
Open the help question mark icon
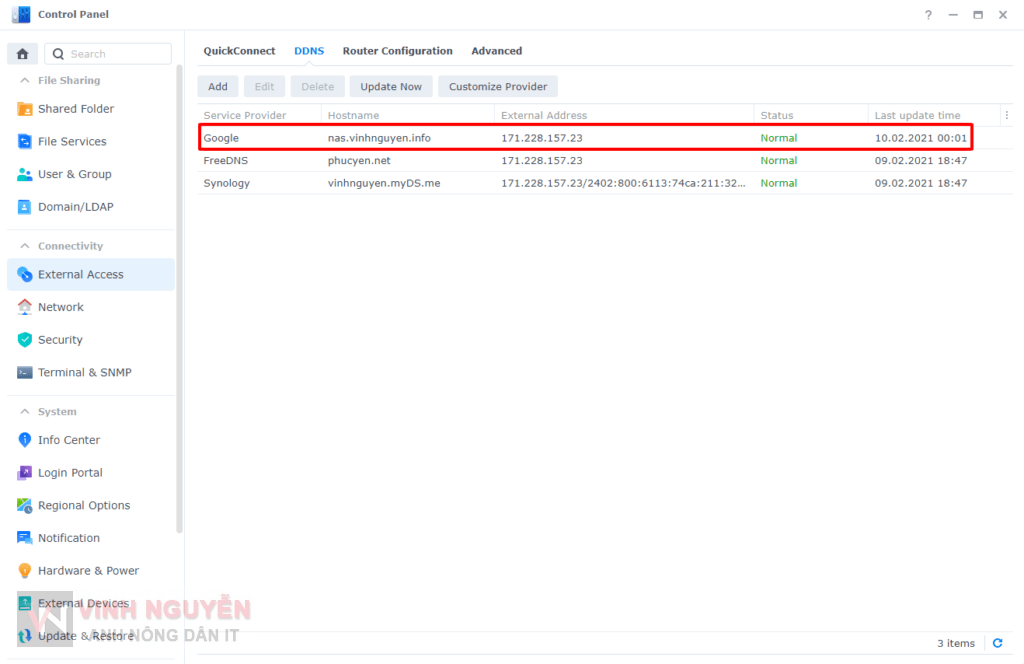(928, 15)
